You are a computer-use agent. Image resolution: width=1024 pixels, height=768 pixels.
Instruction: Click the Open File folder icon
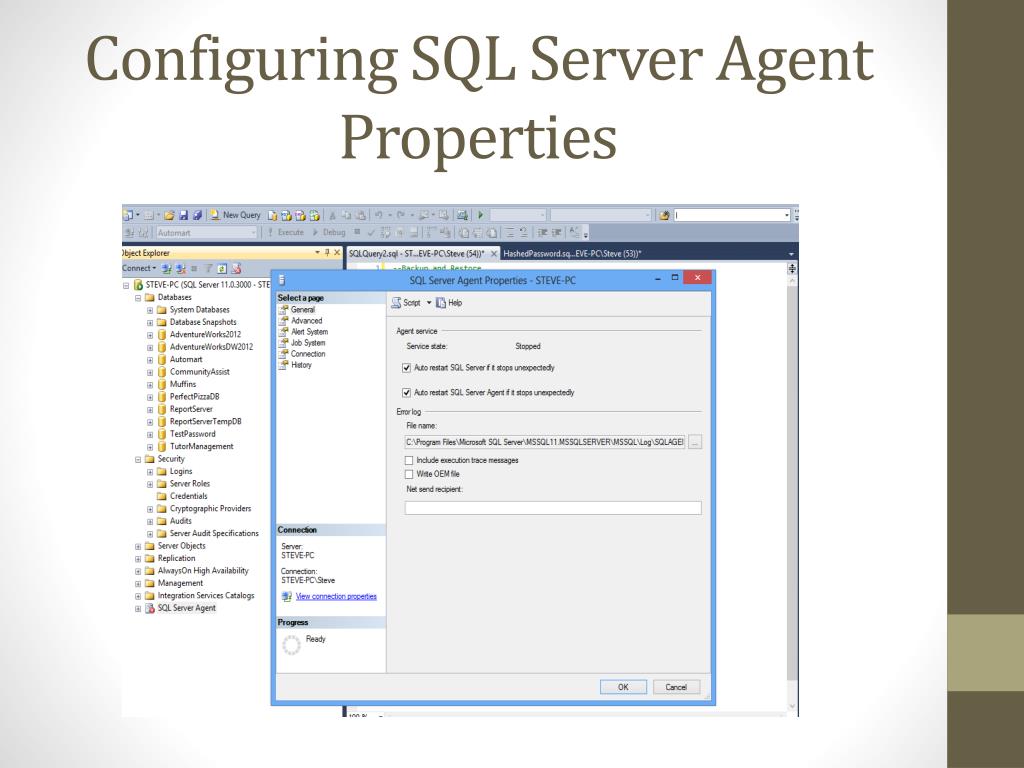click(169, 215)
